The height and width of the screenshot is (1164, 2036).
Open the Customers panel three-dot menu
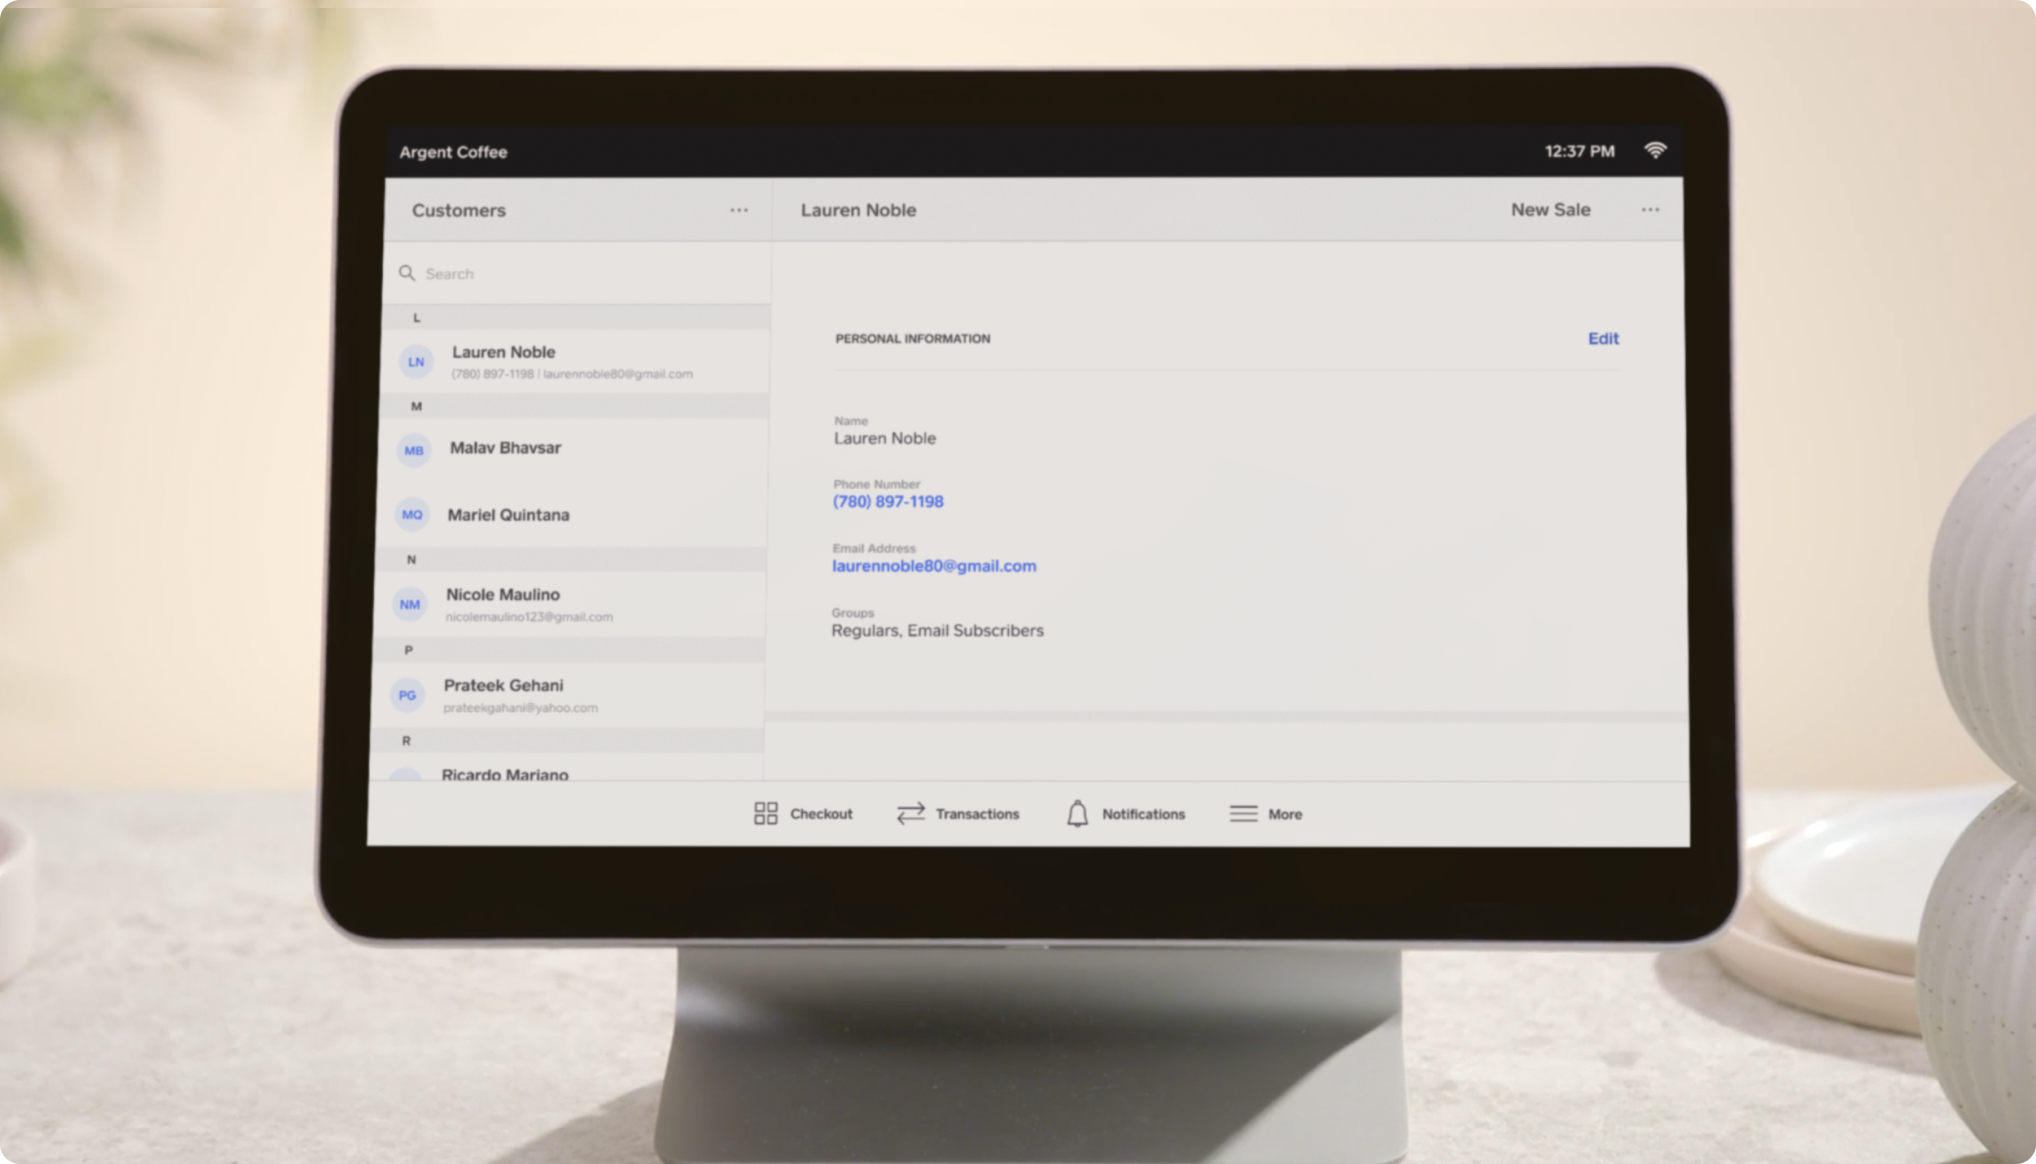point(739,210)
